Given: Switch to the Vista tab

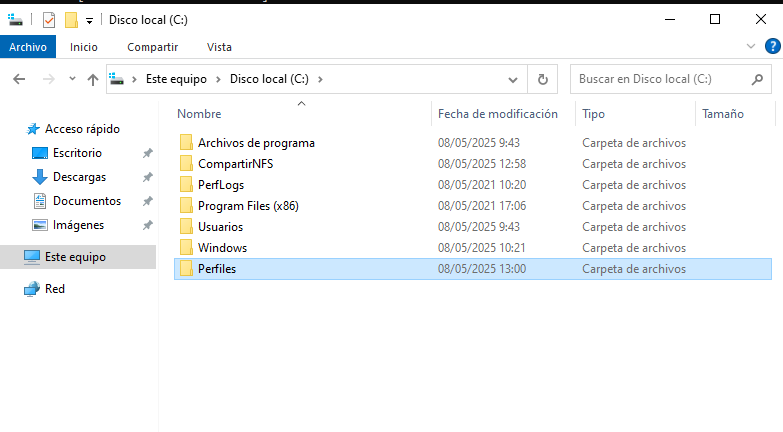Looking at the screenshot, I should click(219, 47).
